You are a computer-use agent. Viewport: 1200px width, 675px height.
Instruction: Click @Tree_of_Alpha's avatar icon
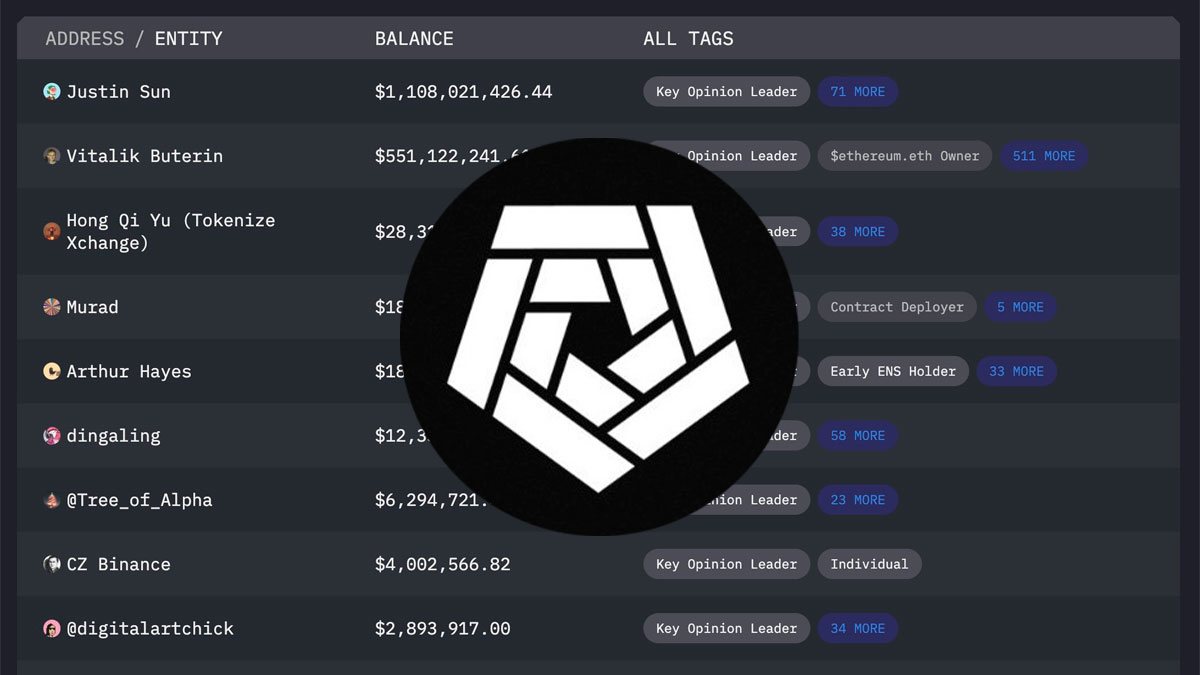52,500
